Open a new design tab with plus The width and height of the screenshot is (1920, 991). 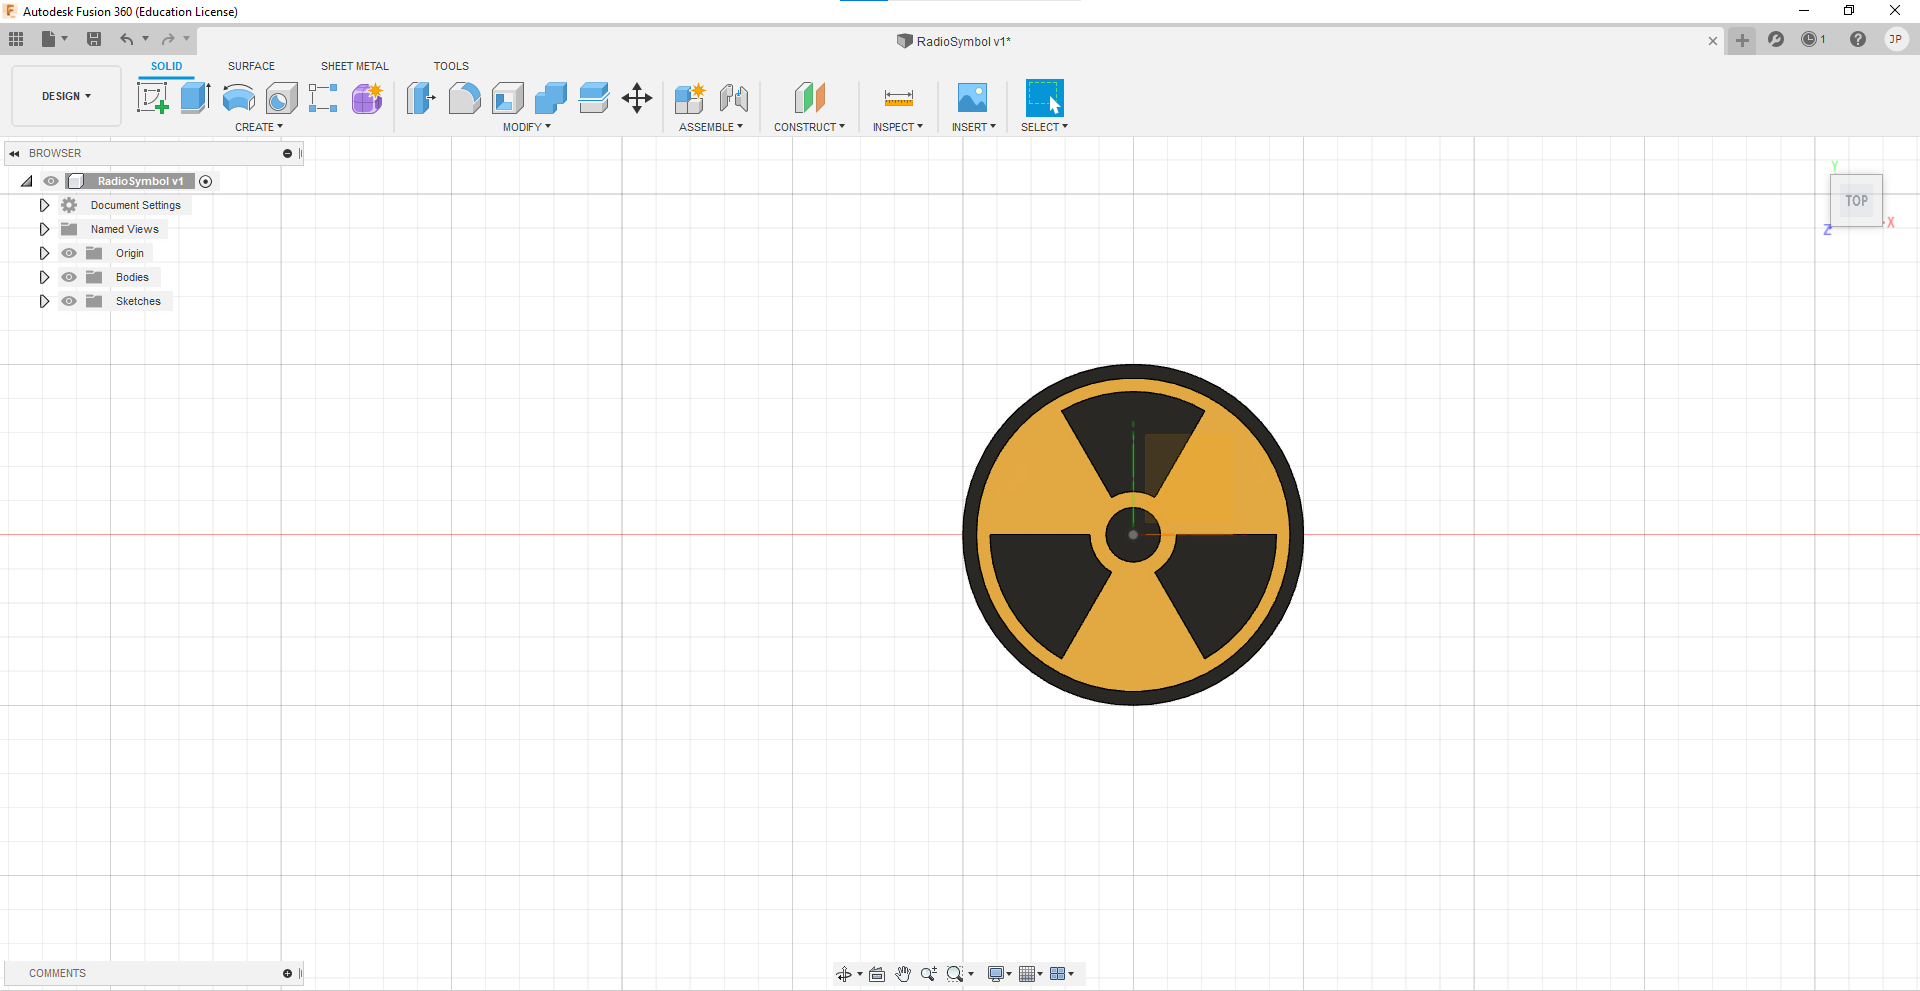pyautogui.click(x=1742, y=40)
